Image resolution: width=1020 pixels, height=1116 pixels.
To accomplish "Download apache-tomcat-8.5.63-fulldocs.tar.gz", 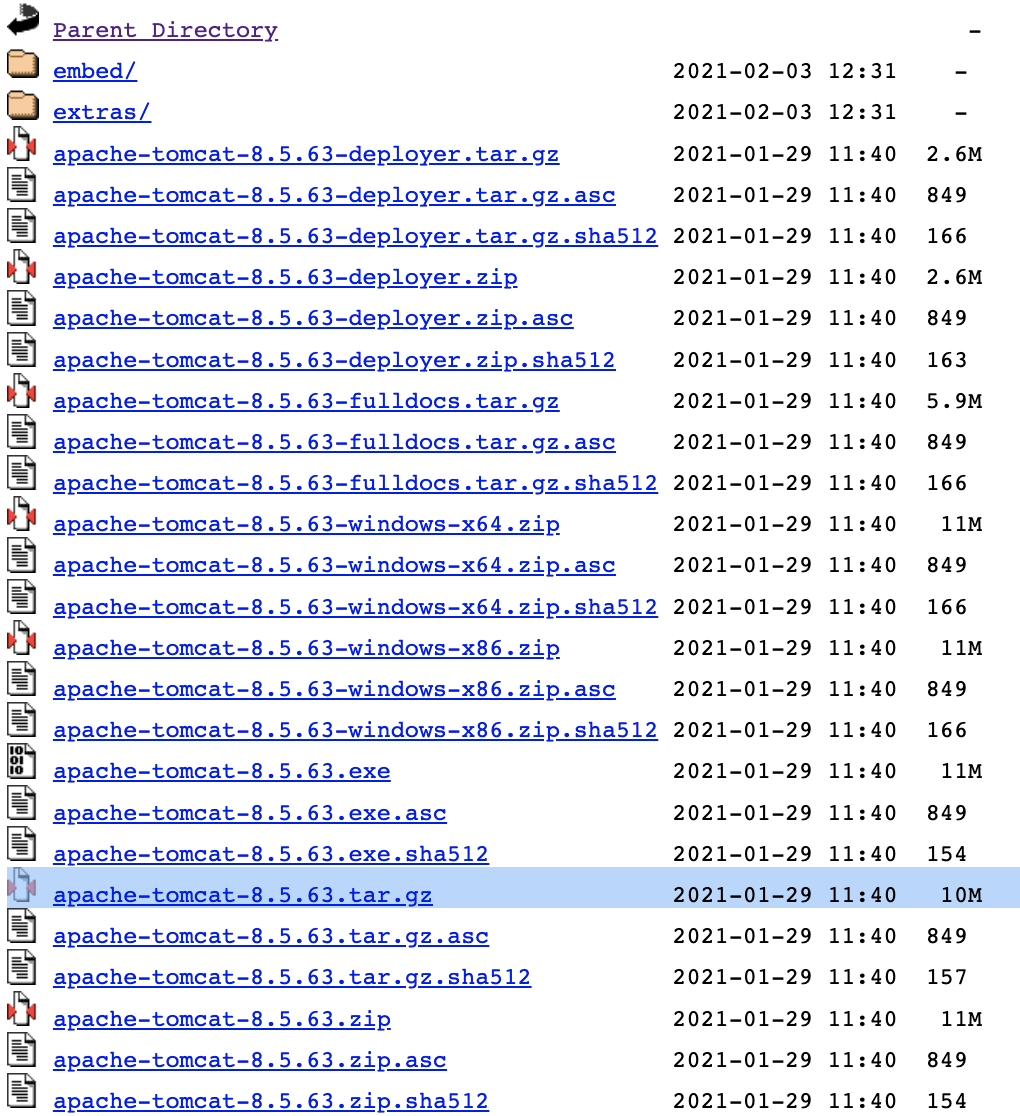I will click(306, 401).
